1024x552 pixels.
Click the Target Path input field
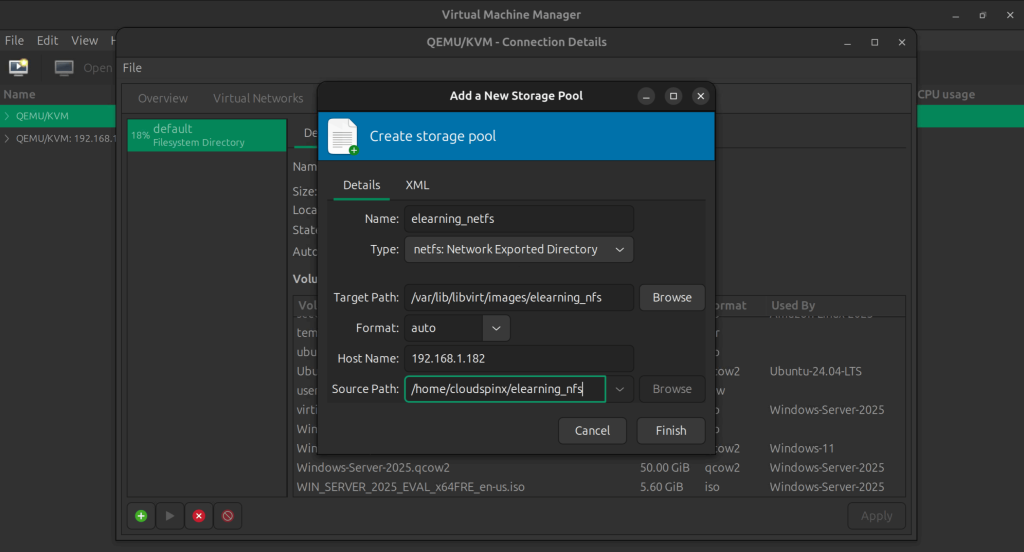tap(519, 298)
